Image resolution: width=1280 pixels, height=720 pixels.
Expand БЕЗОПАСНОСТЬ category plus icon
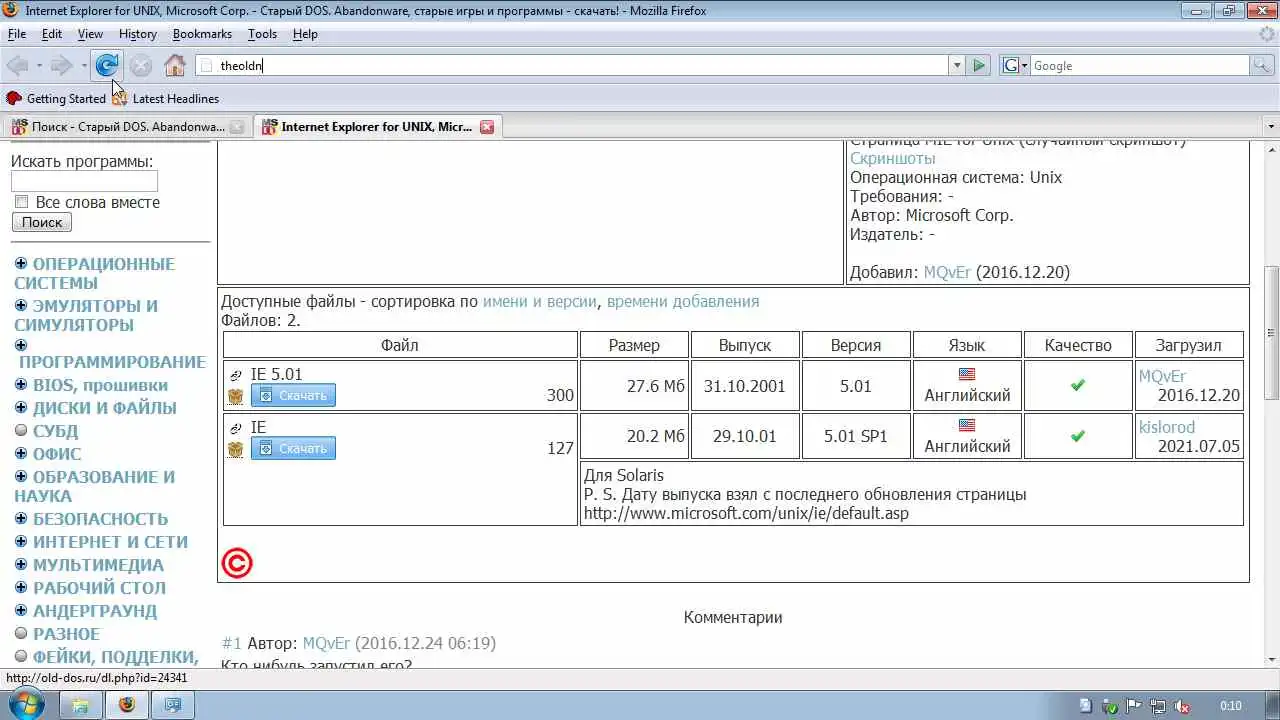click(x=21, y=519)
